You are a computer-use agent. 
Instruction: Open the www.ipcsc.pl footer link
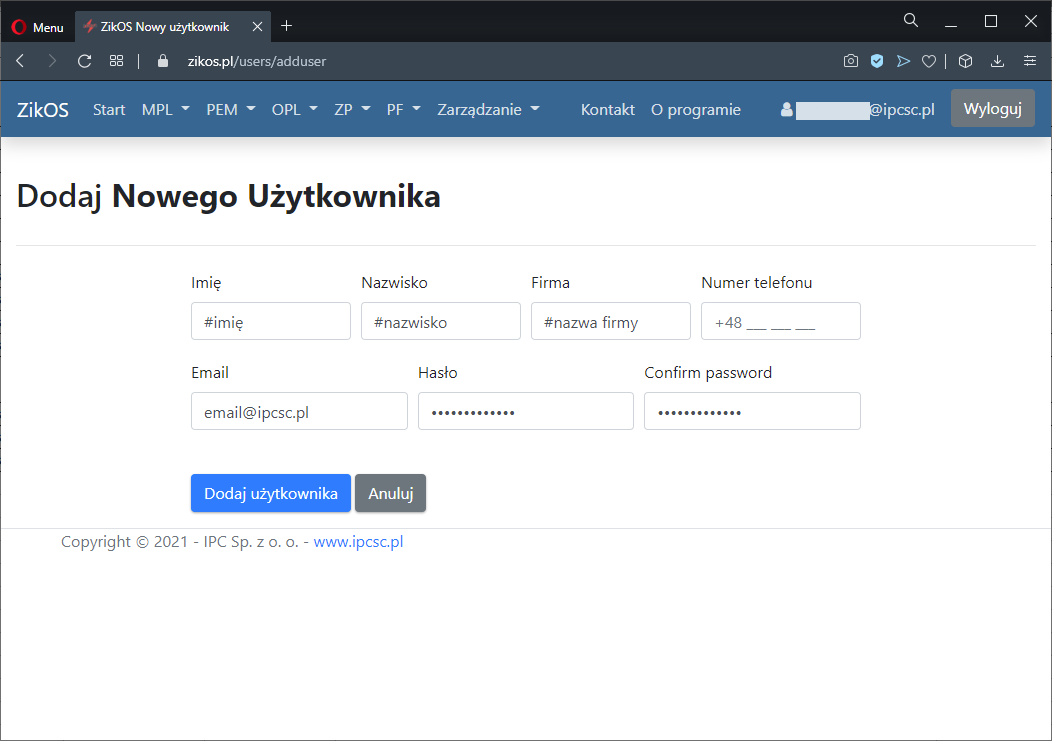[x=358, y=542]
